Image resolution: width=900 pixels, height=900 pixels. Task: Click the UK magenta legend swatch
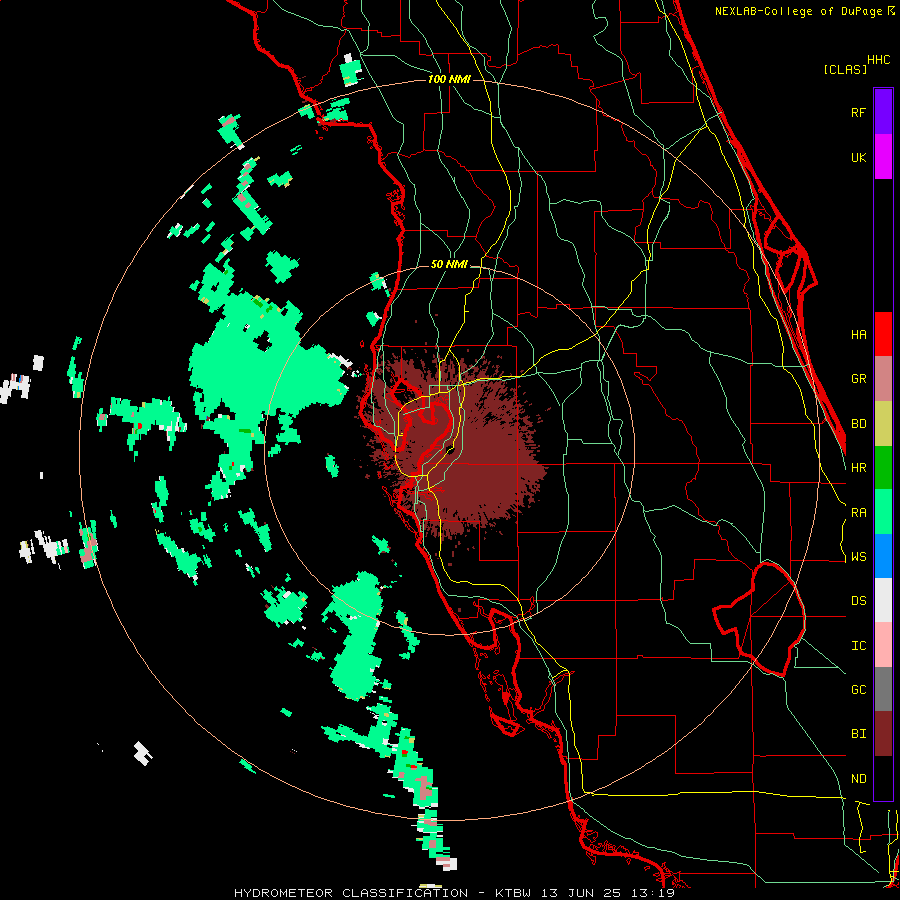point(883,157)
